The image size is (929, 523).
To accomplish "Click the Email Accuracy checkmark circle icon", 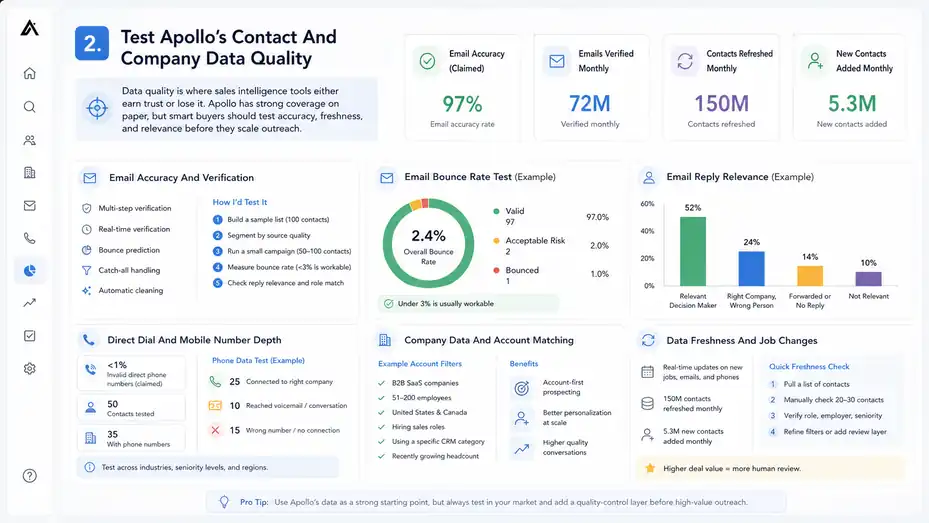I will pyautogui.click(x=427, y=61).
